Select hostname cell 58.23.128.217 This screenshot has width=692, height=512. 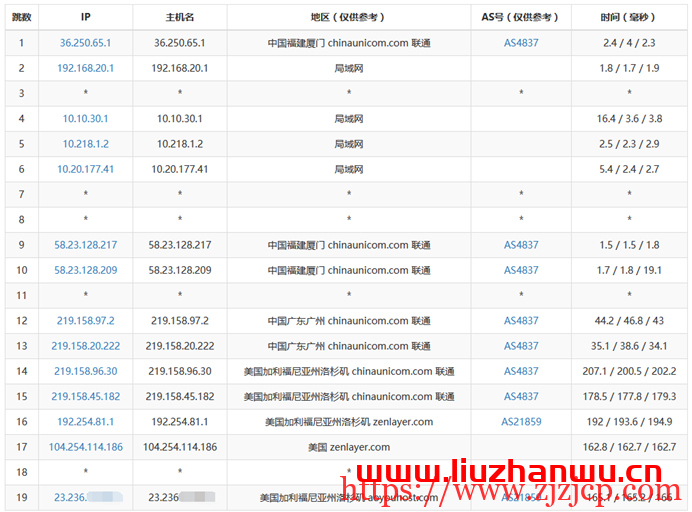coord(180,245)
